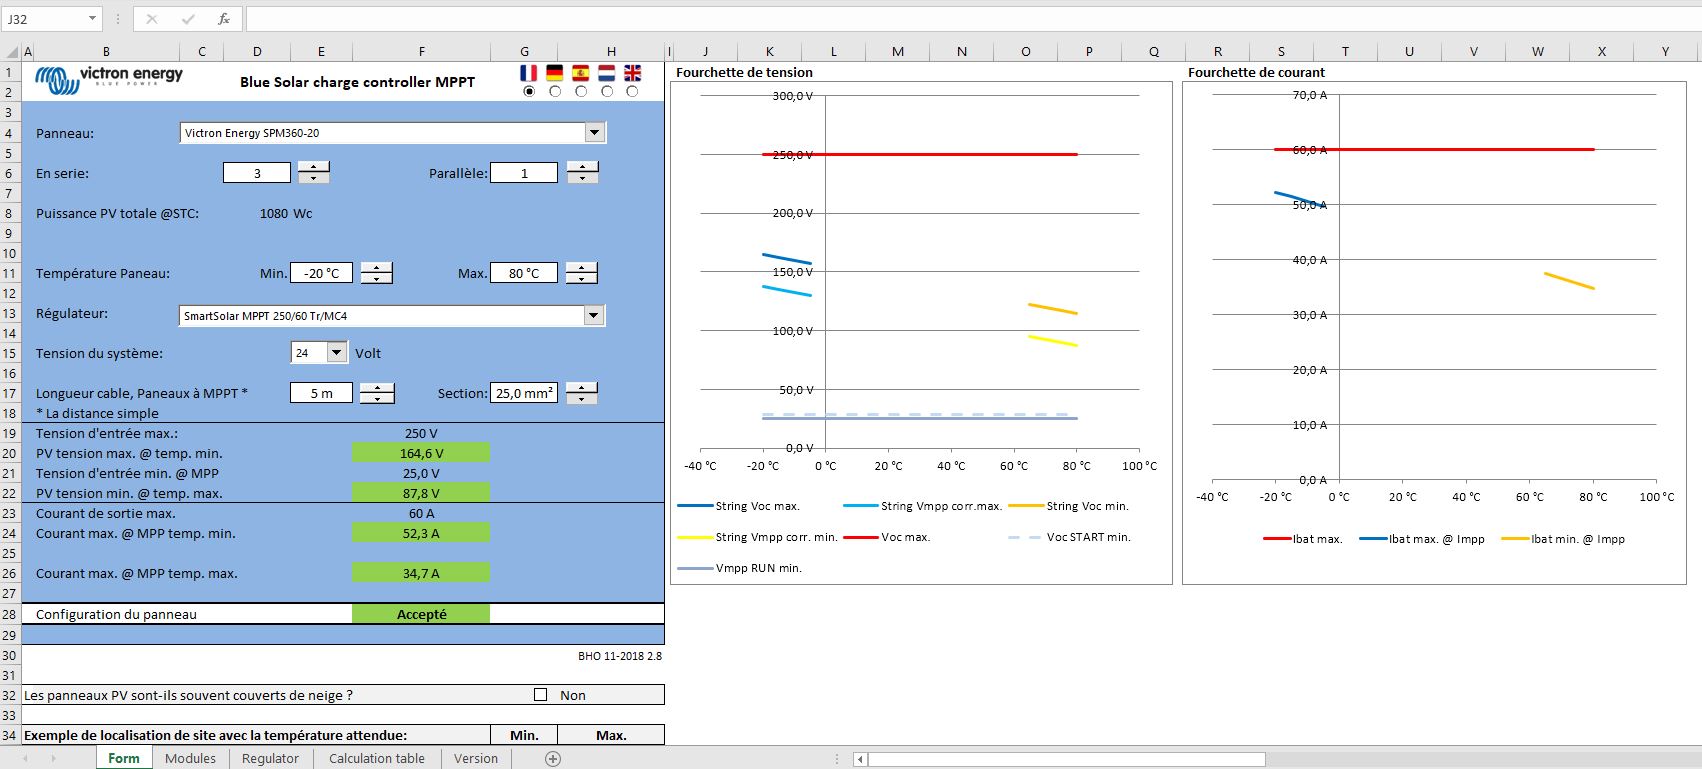
Task: Adjust the Section cable size spinner
Action: coord(581,393)
